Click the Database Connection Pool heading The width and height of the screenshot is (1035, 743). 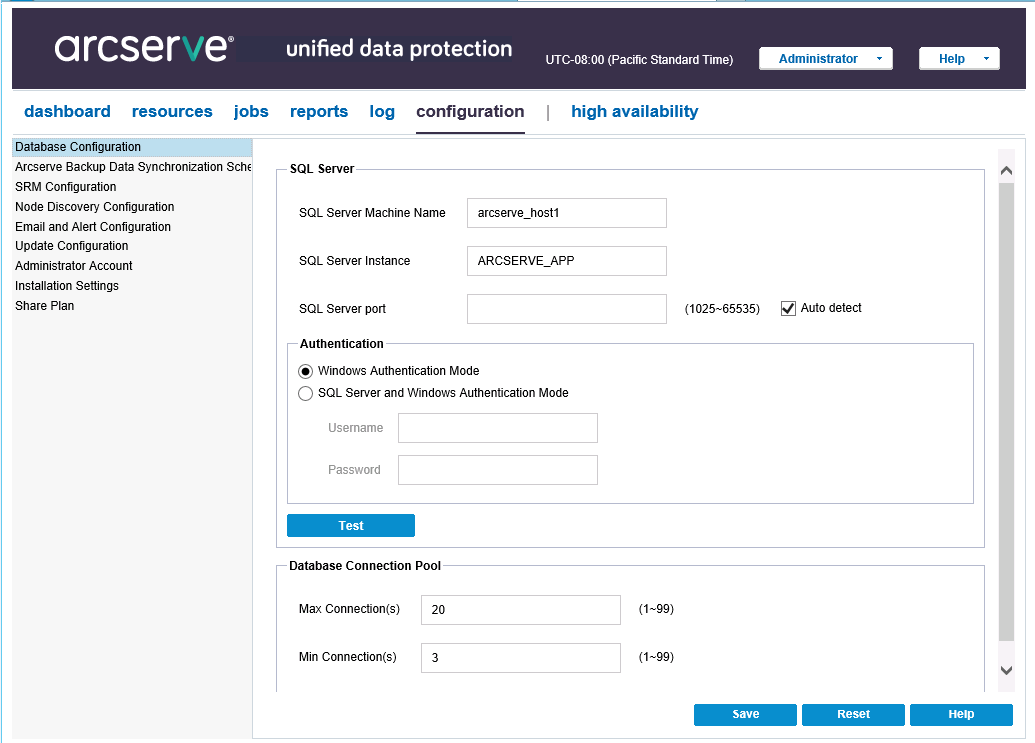pos(365,566)
